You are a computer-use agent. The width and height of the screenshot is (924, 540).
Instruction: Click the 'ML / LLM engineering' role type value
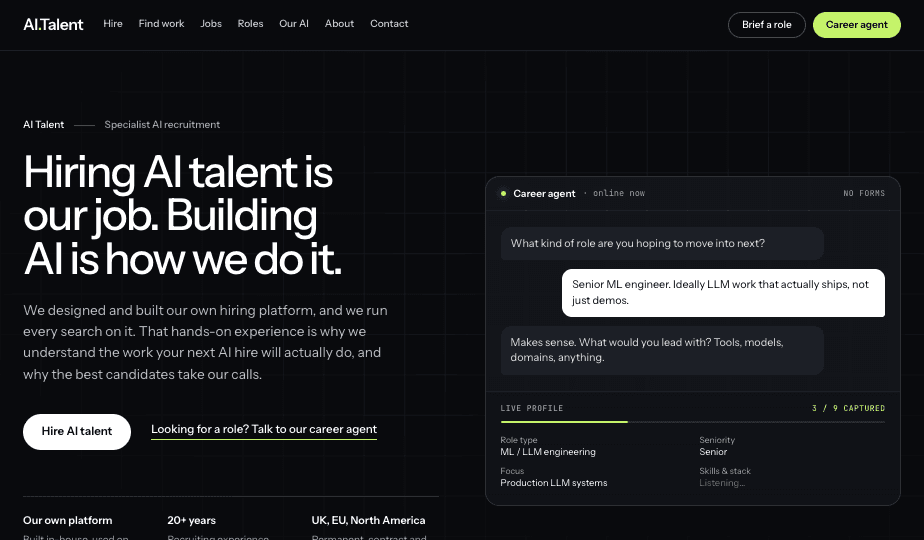(x=548, y=452)
